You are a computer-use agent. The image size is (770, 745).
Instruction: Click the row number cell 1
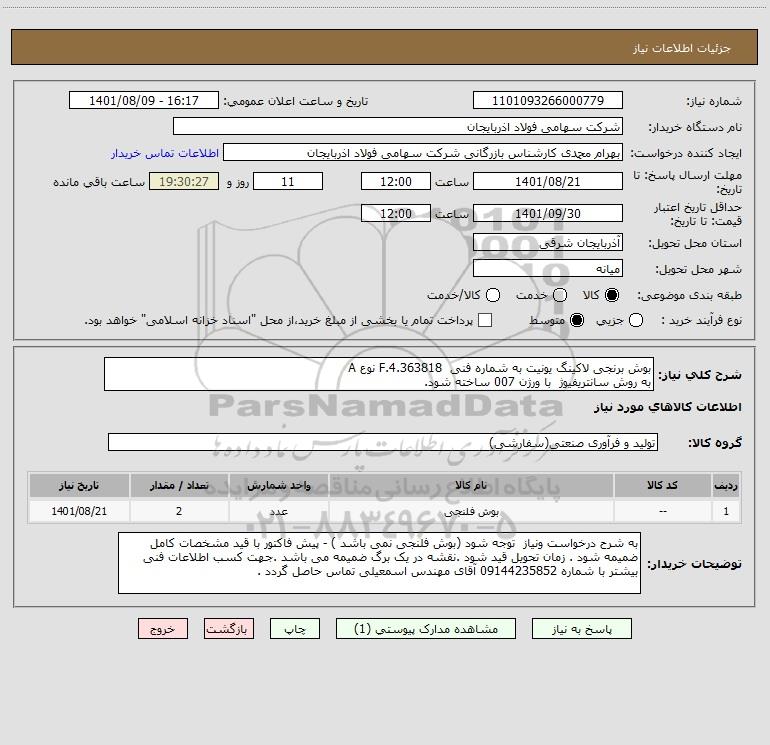(x=726, y=511)
